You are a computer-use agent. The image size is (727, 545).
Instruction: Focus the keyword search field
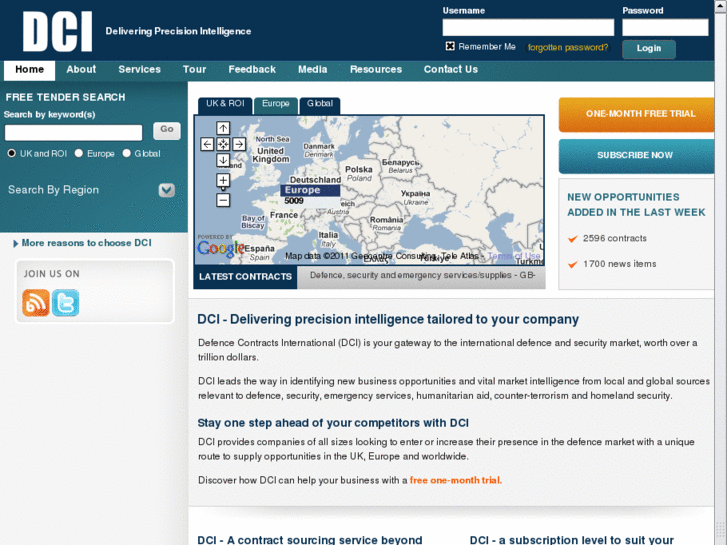click(73, 133)
